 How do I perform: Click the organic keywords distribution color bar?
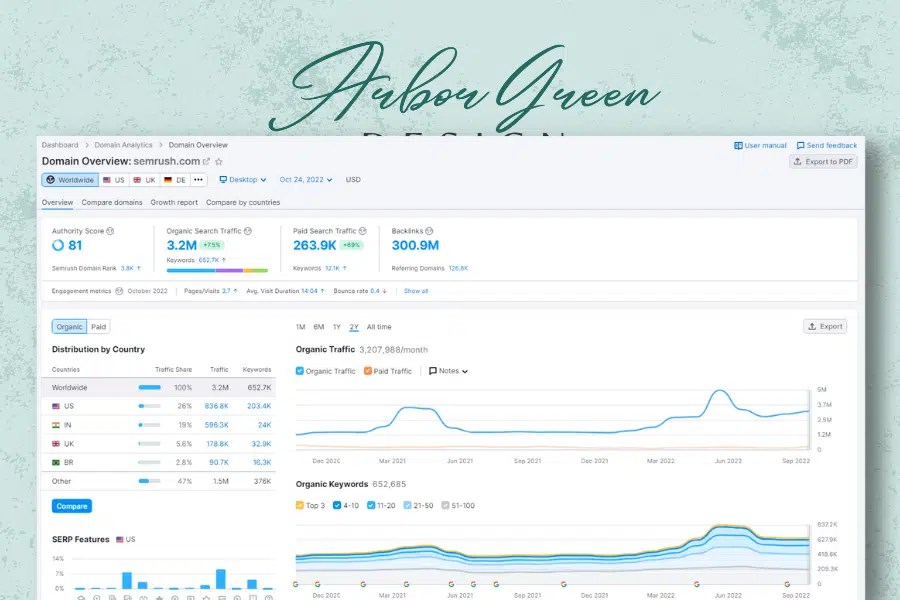point(217,270)
